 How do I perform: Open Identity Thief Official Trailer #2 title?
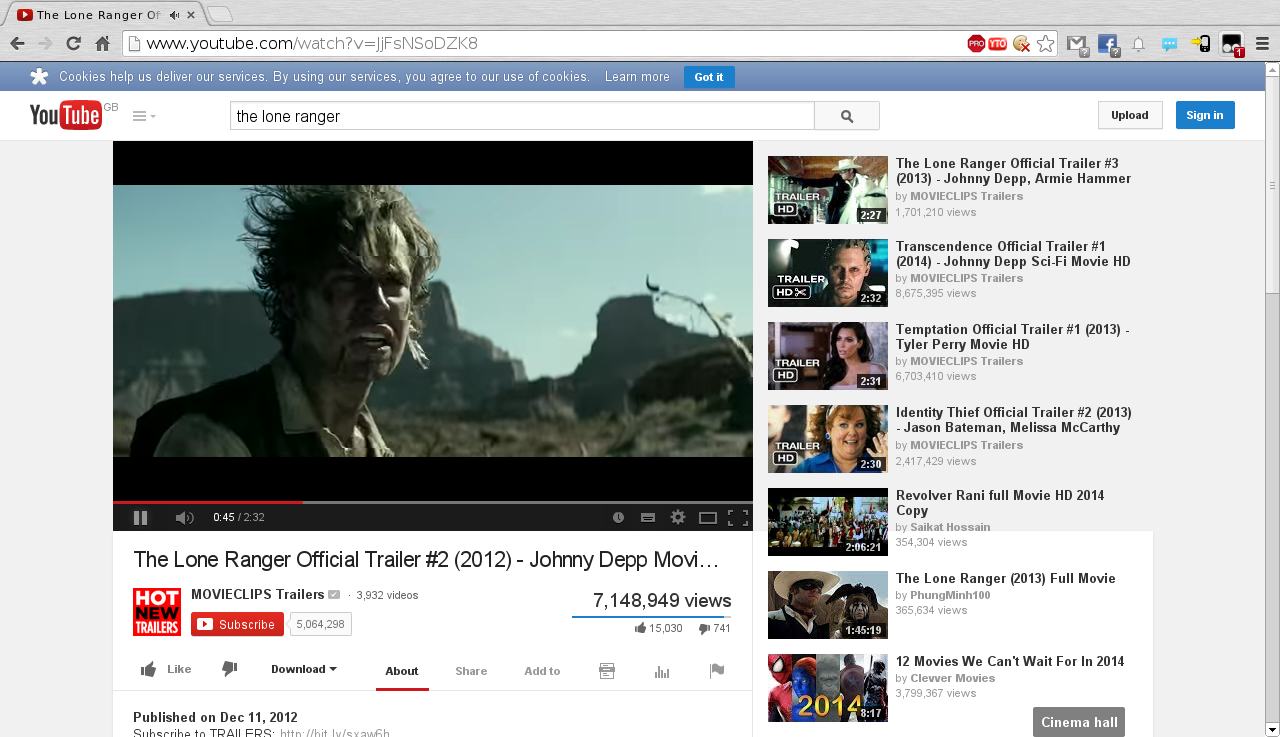tap(1014, 420)
